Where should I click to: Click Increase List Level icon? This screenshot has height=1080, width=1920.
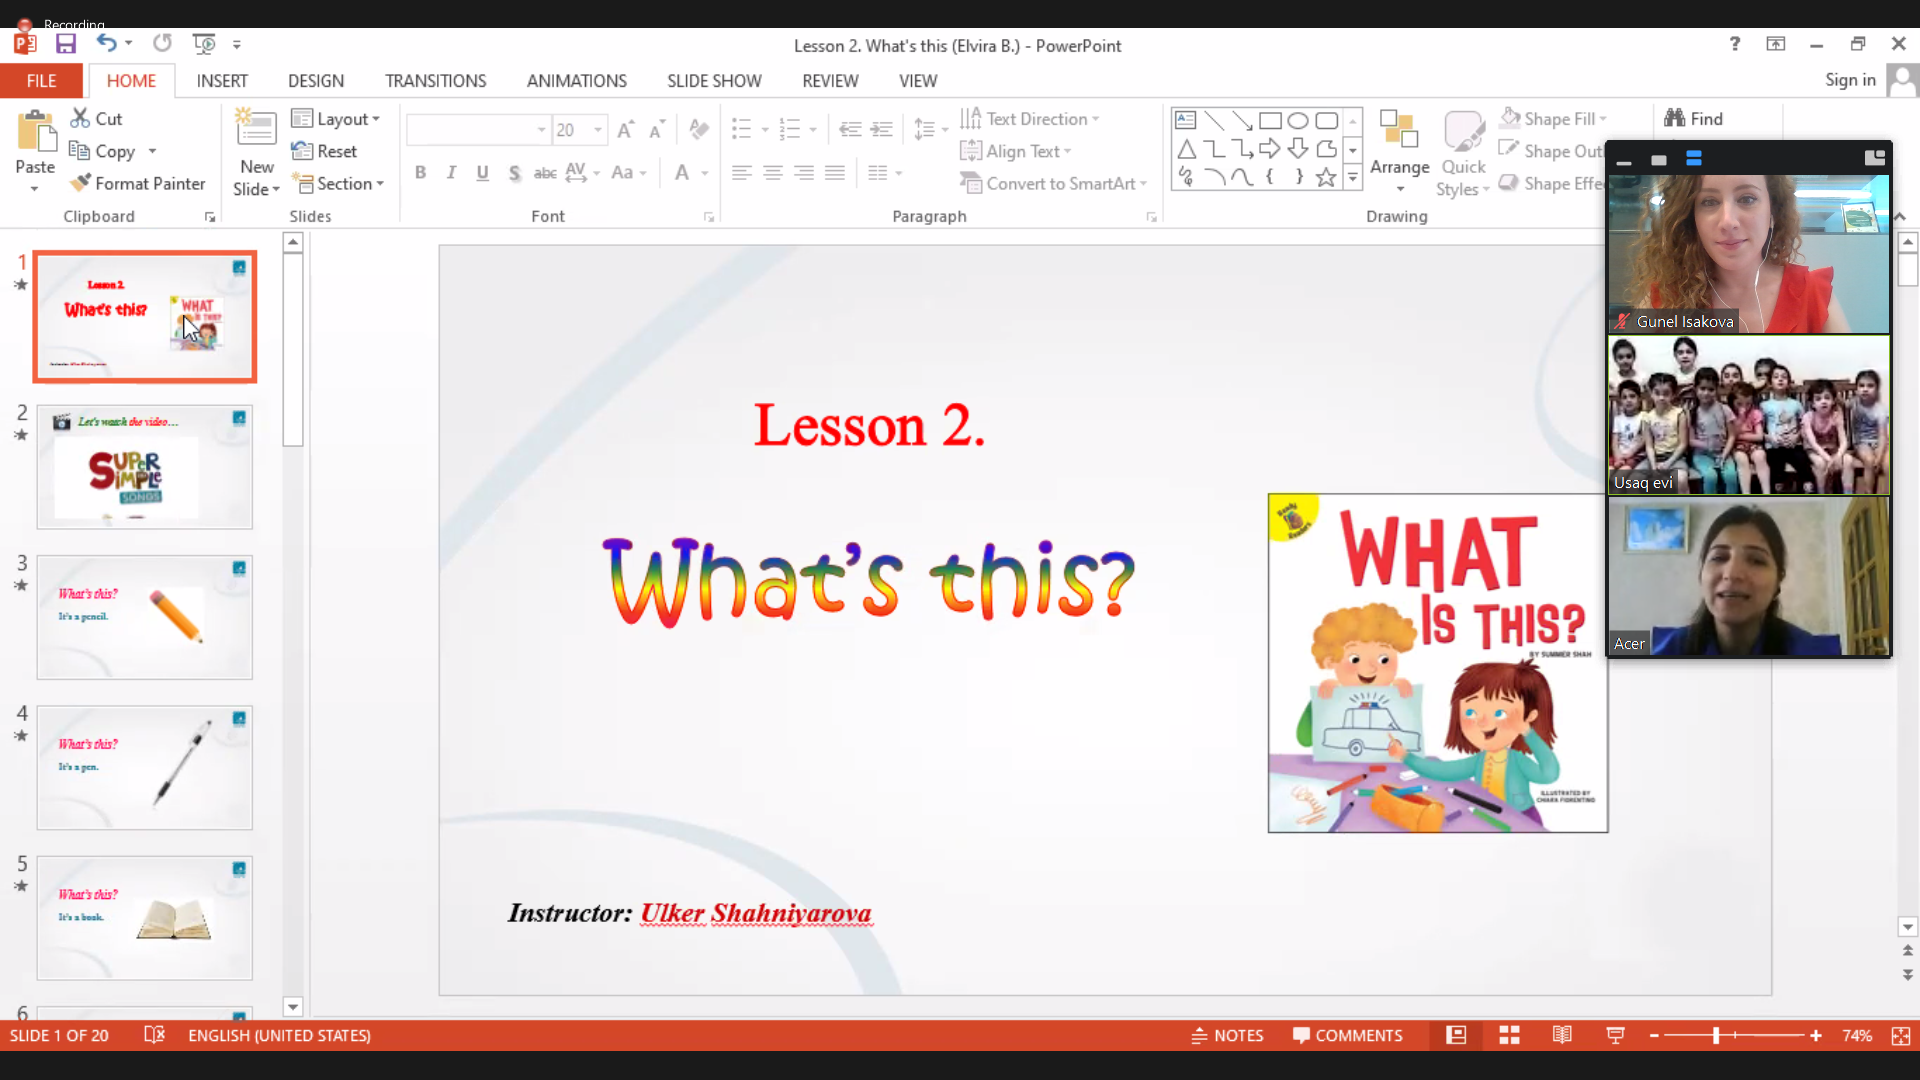tap(882, 130)
